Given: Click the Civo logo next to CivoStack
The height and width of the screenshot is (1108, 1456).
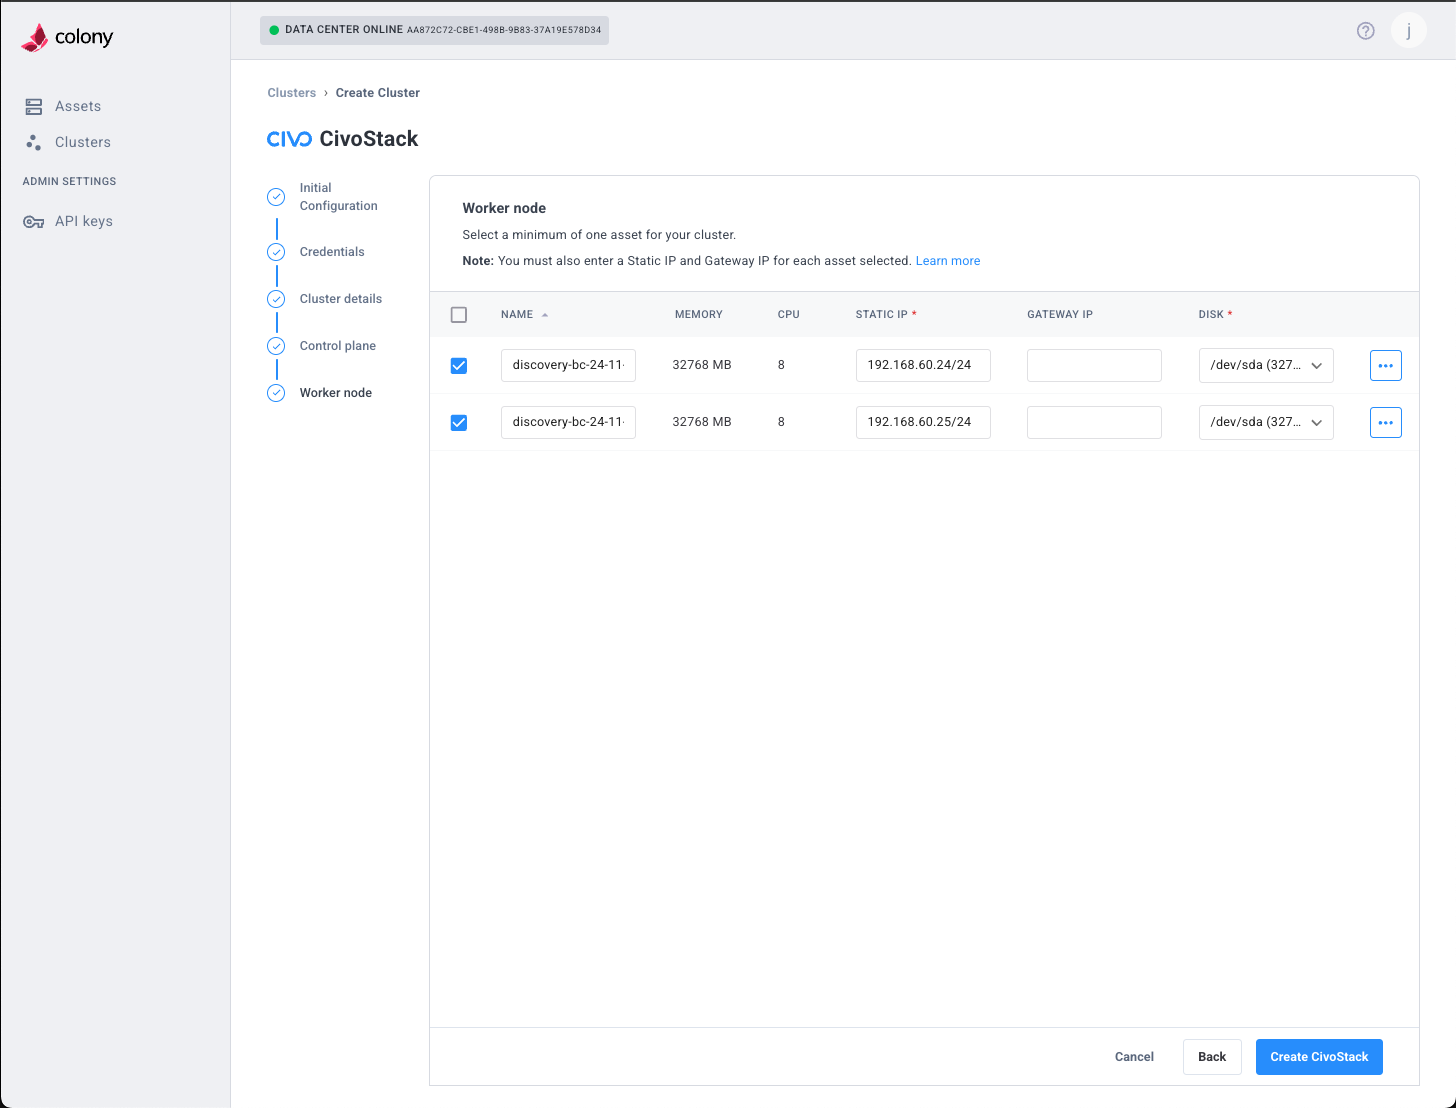Looking at the screenshot, I should coord(289,139).
